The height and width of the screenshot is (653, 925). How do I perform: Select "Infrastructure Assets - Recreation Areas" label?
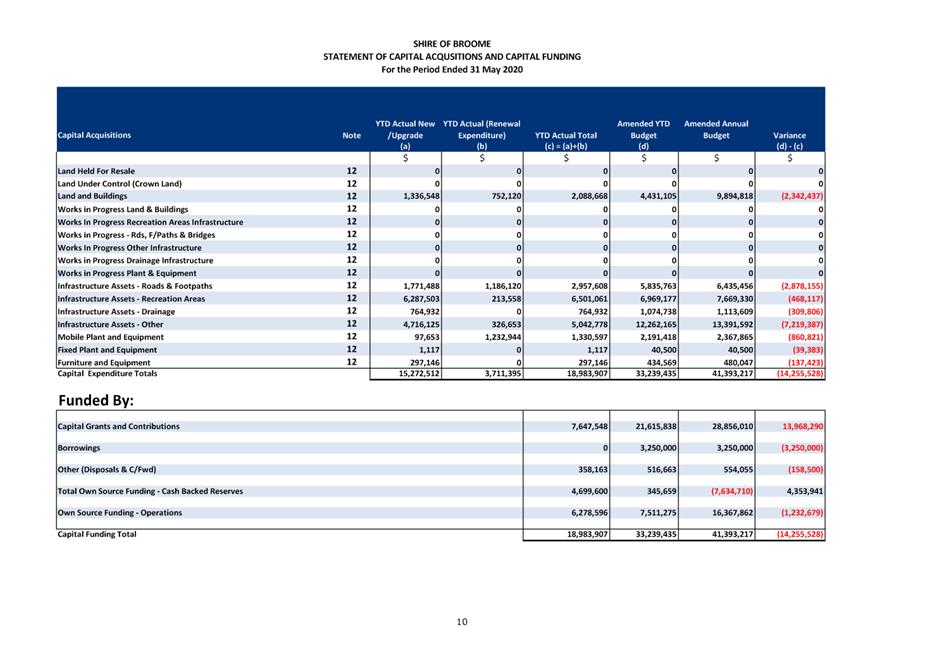coord(131,299)
